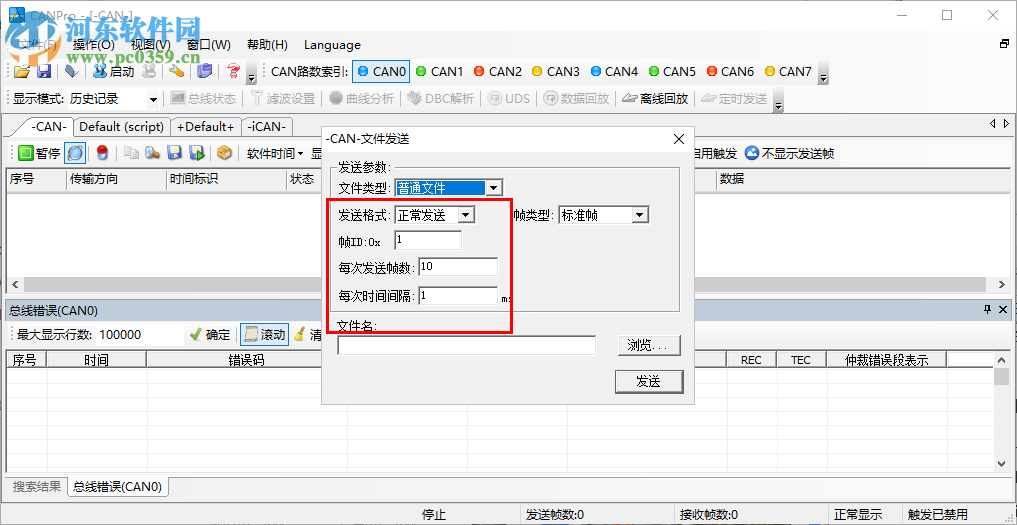Open the red question mark help icon

233,71
